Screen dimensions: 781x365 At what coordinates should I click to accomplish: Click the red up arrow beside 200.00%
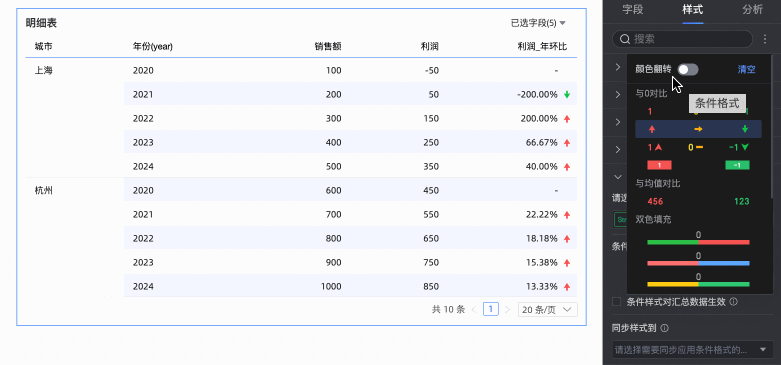point(567,119)
